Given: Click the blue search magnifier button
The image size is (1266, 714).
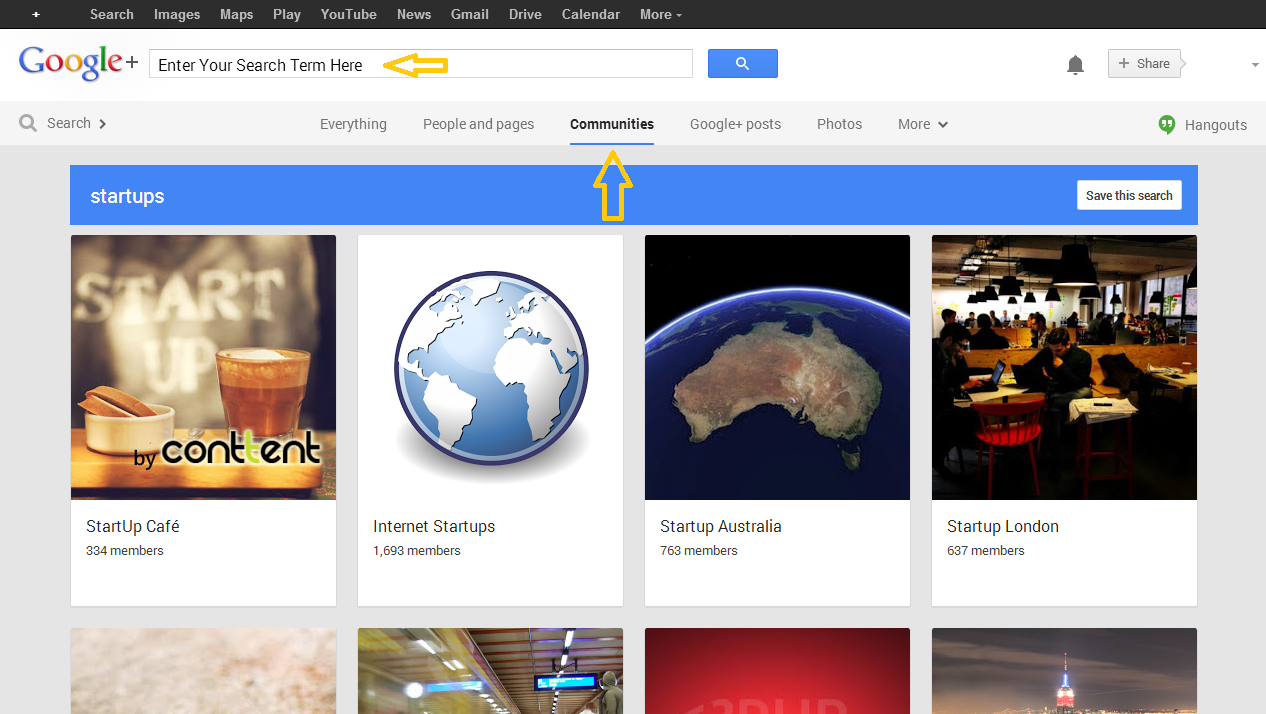Looking at the screenshot, I should pos(742,64).
